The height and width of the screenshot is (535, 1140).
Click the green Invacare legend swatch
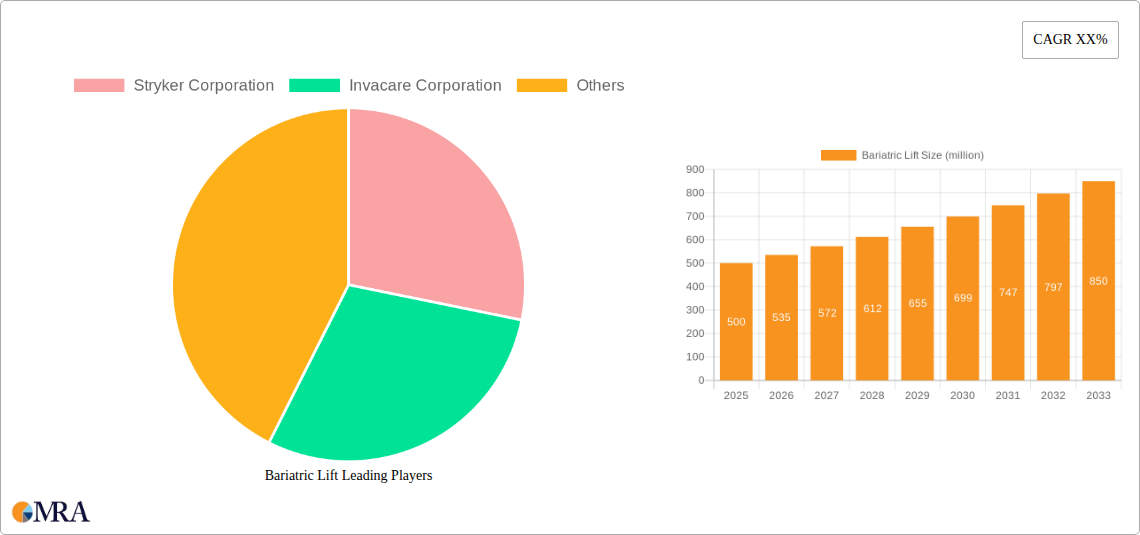pos(314,85)
